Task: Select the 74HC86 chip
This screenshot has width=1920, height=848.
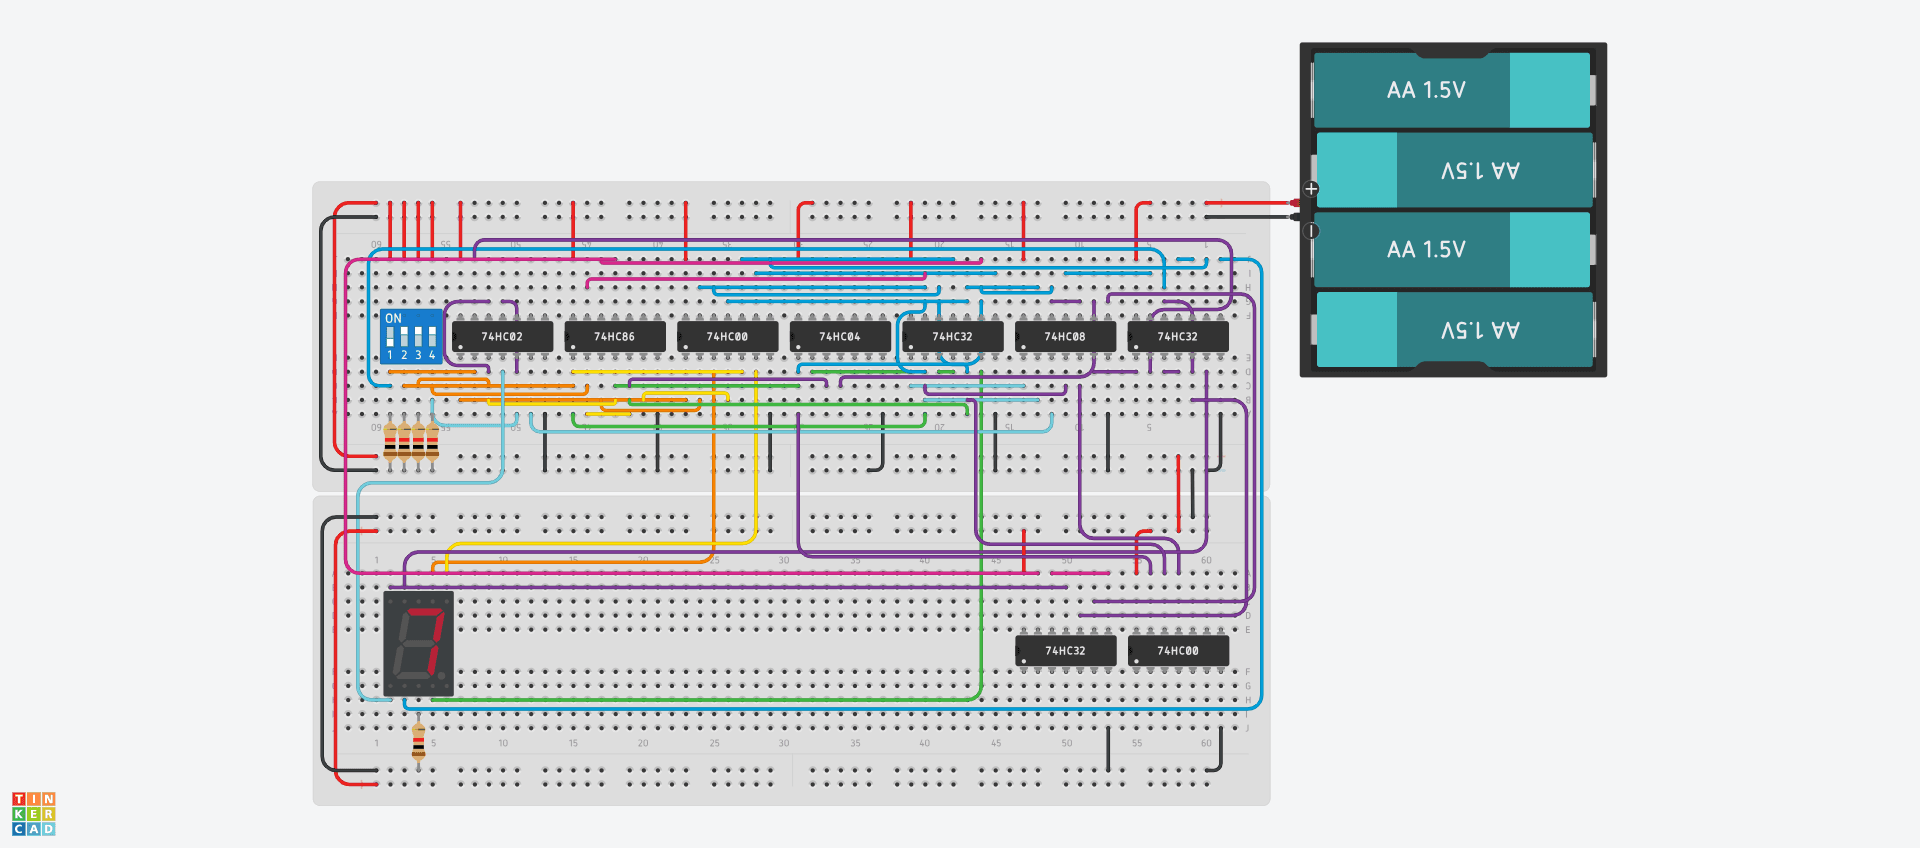Action: [615, 336]
